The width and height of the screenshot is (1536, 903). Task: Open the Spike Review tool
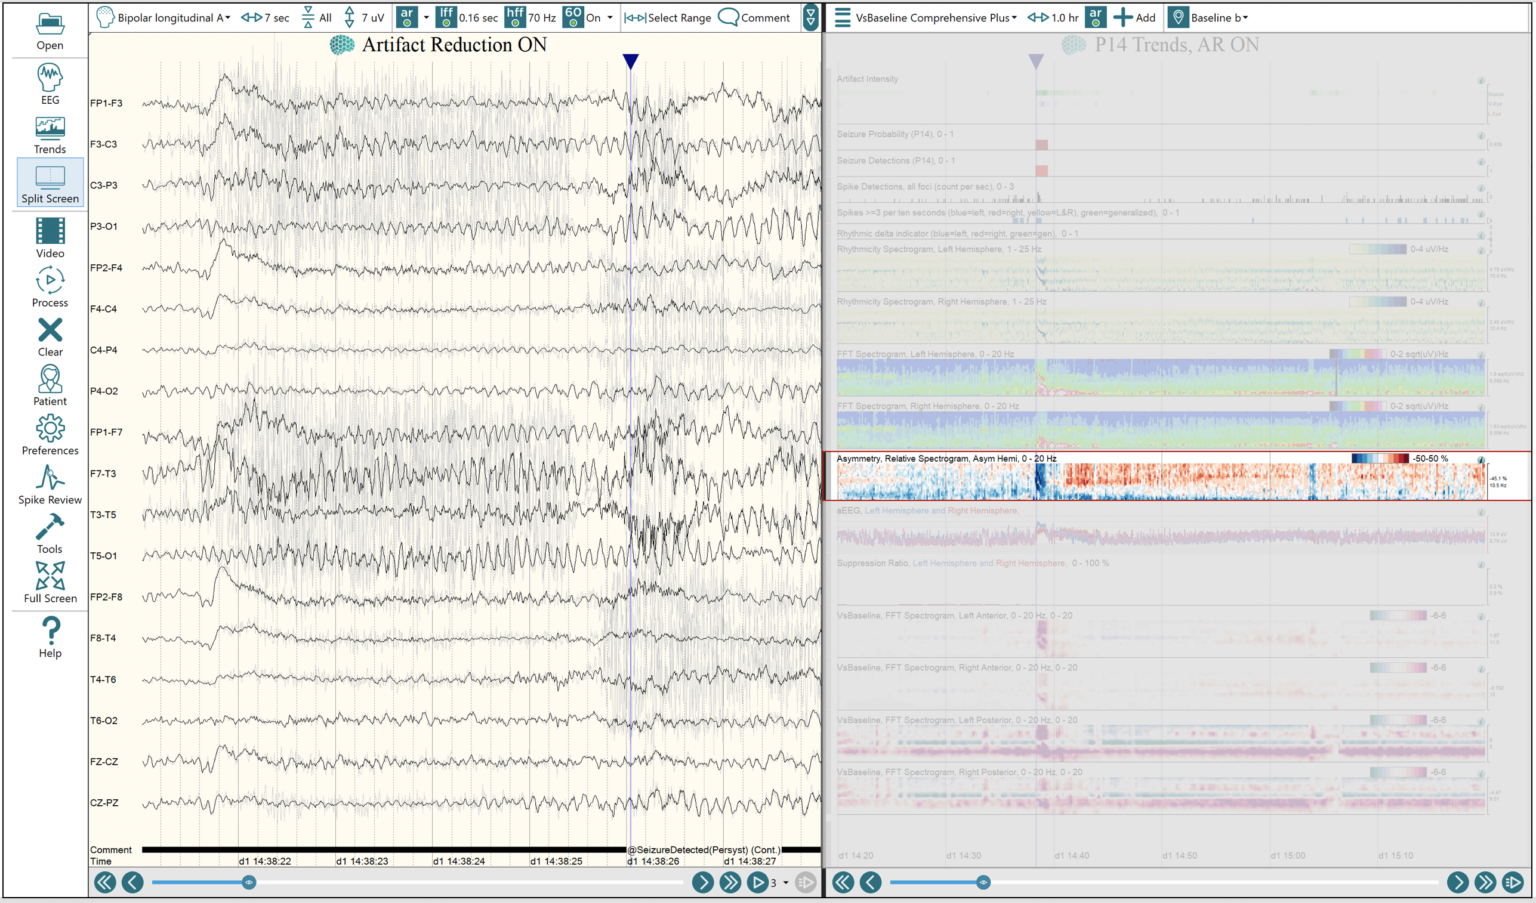tap(50, 485)
